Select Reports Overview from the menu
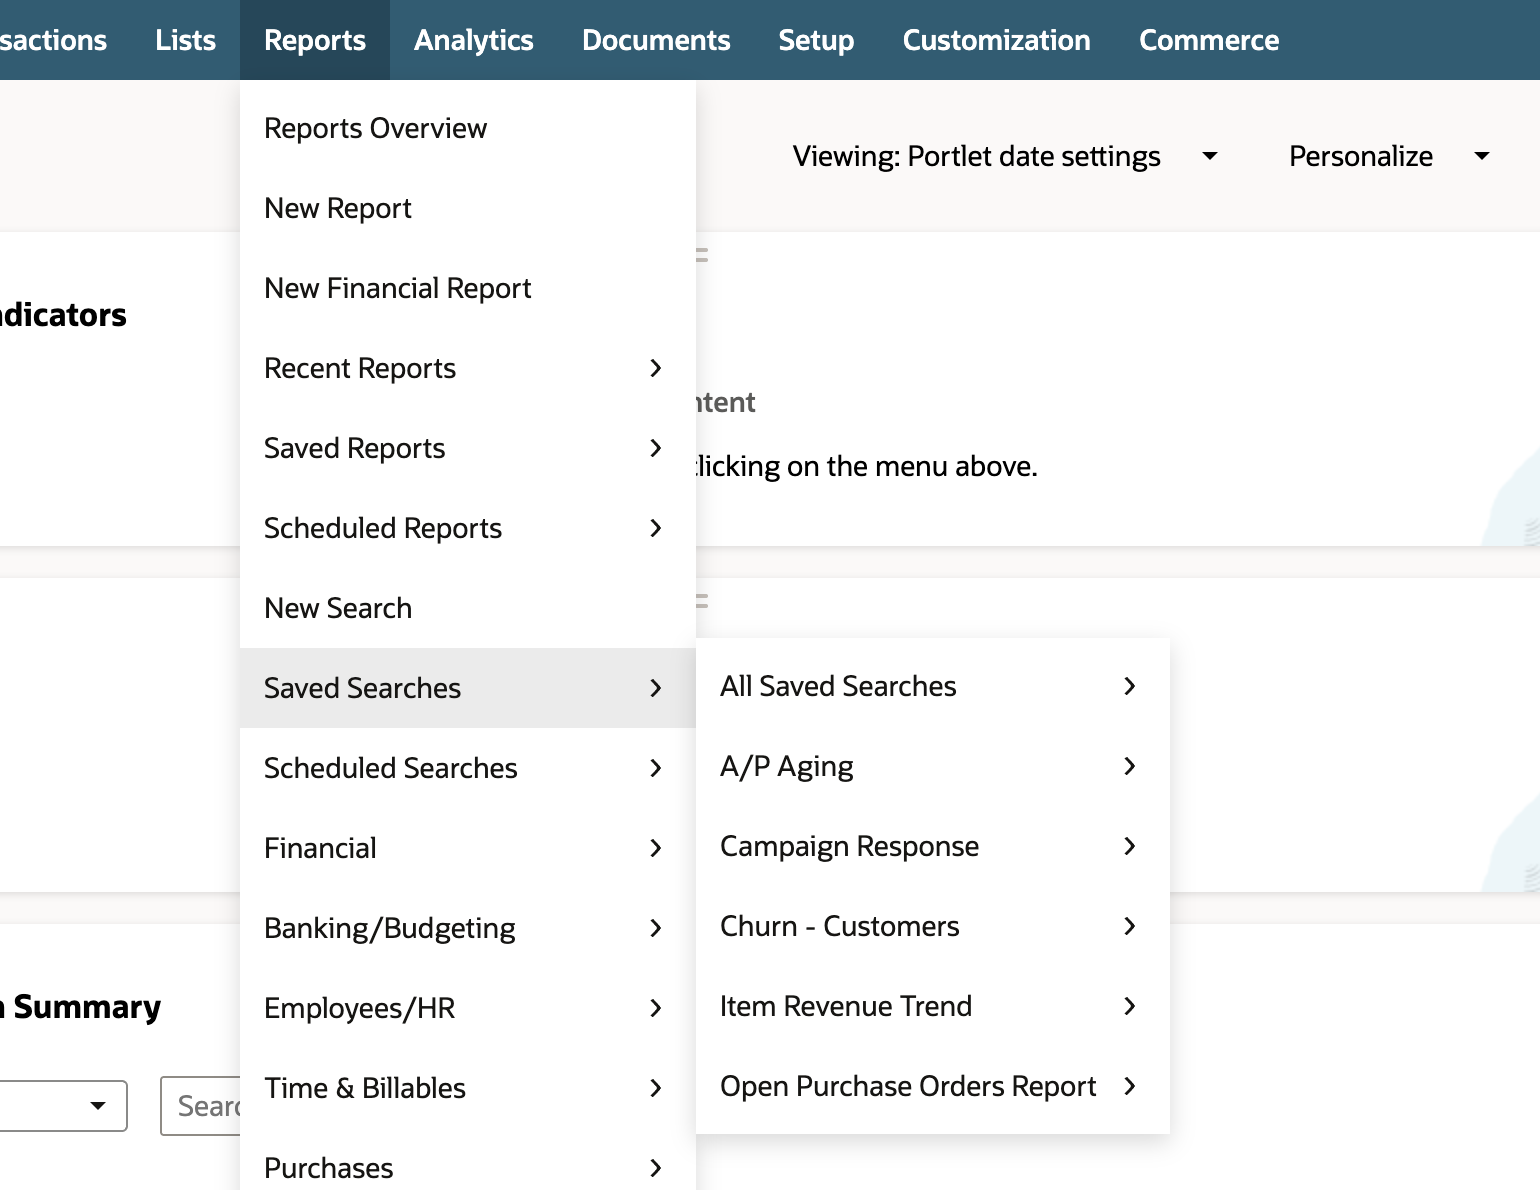 468,128
